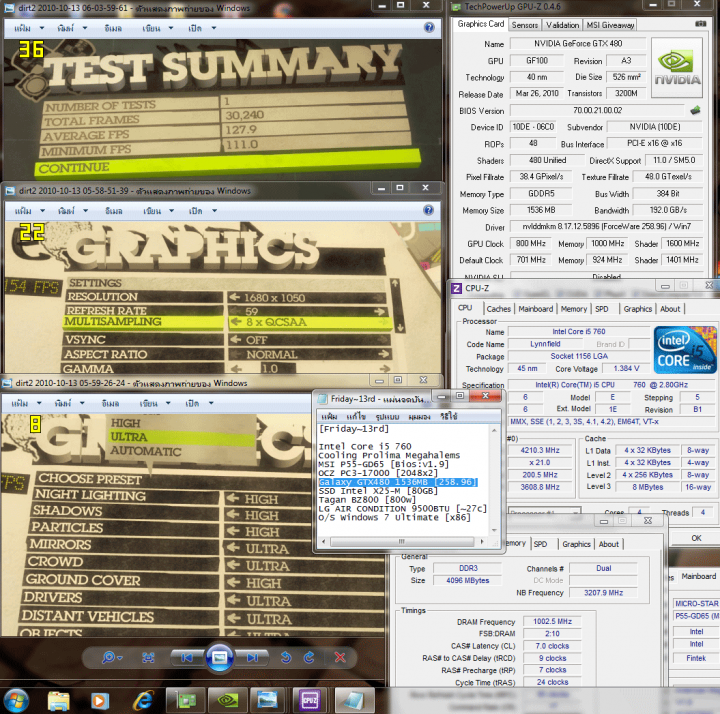Open the About tab in the top CPU-Z window

670,309
